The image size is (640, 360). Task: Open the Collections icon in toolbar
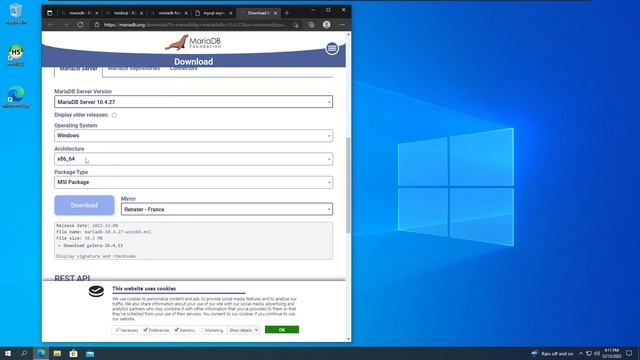(311, 25)
